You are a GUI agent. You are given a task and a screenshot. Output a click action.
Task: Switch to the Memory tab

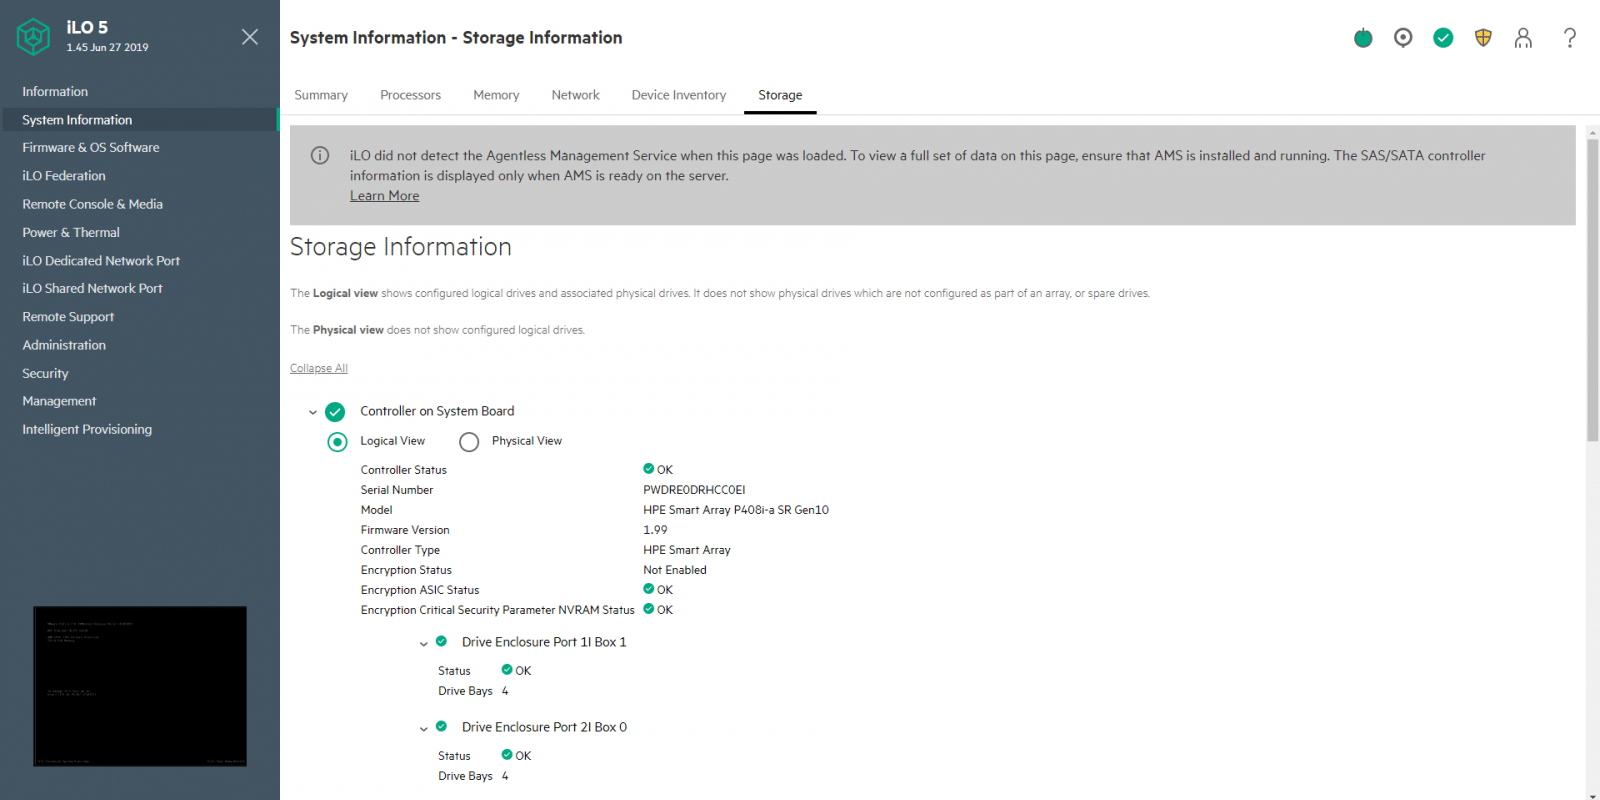[496, 95]
